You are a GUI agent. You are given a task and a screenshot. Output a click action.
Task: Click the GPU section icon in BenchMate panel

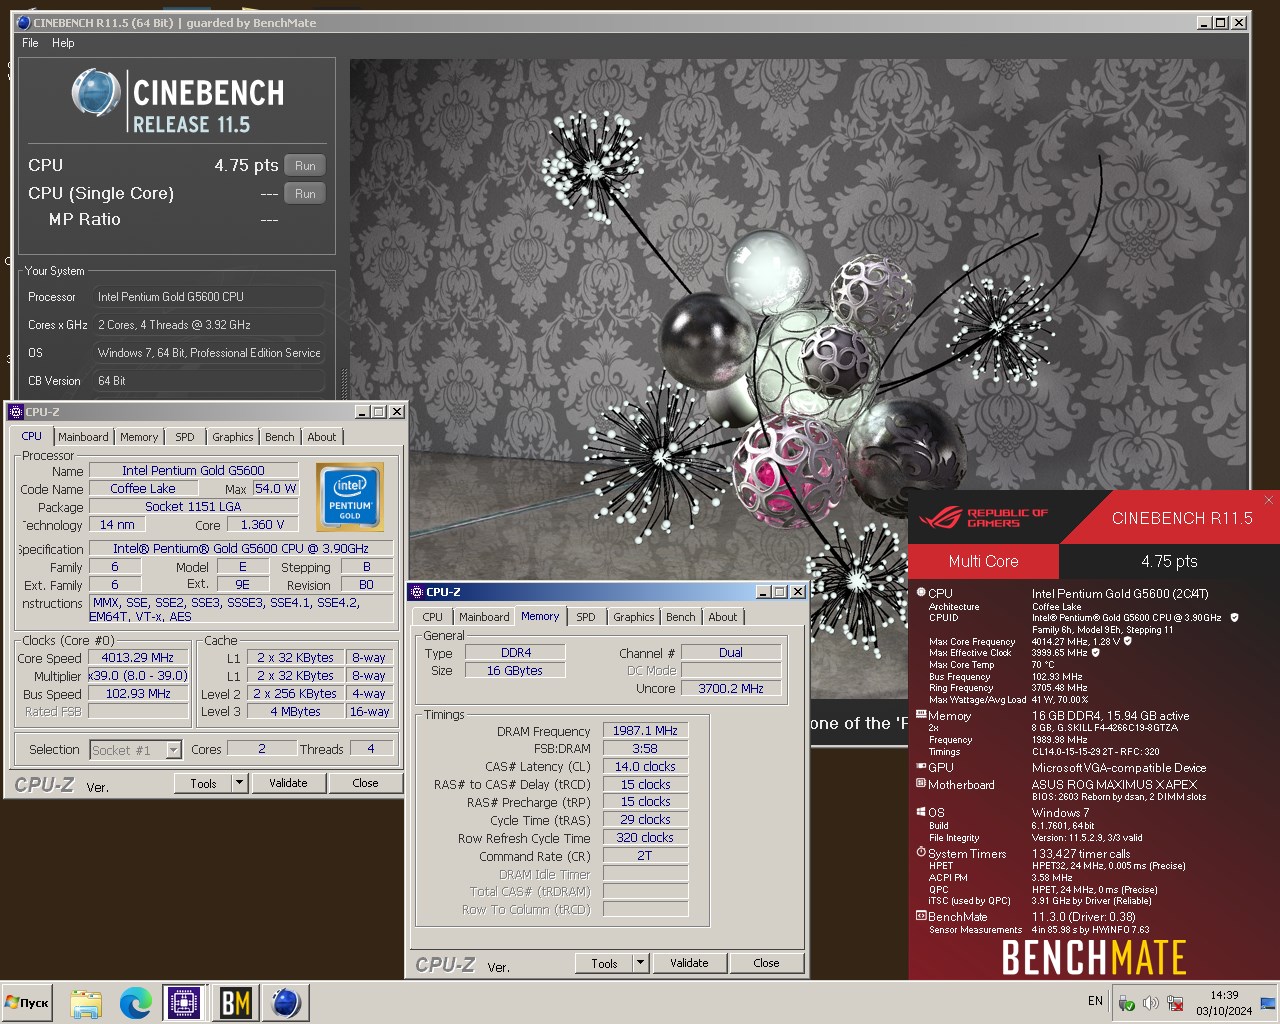[x=921, y=767]
